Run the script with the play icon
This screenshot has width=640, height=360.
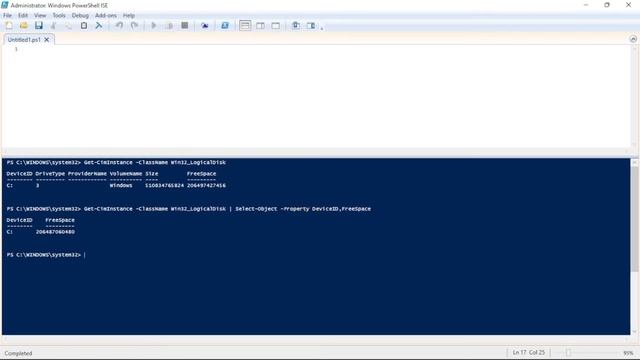click(154, 26)
